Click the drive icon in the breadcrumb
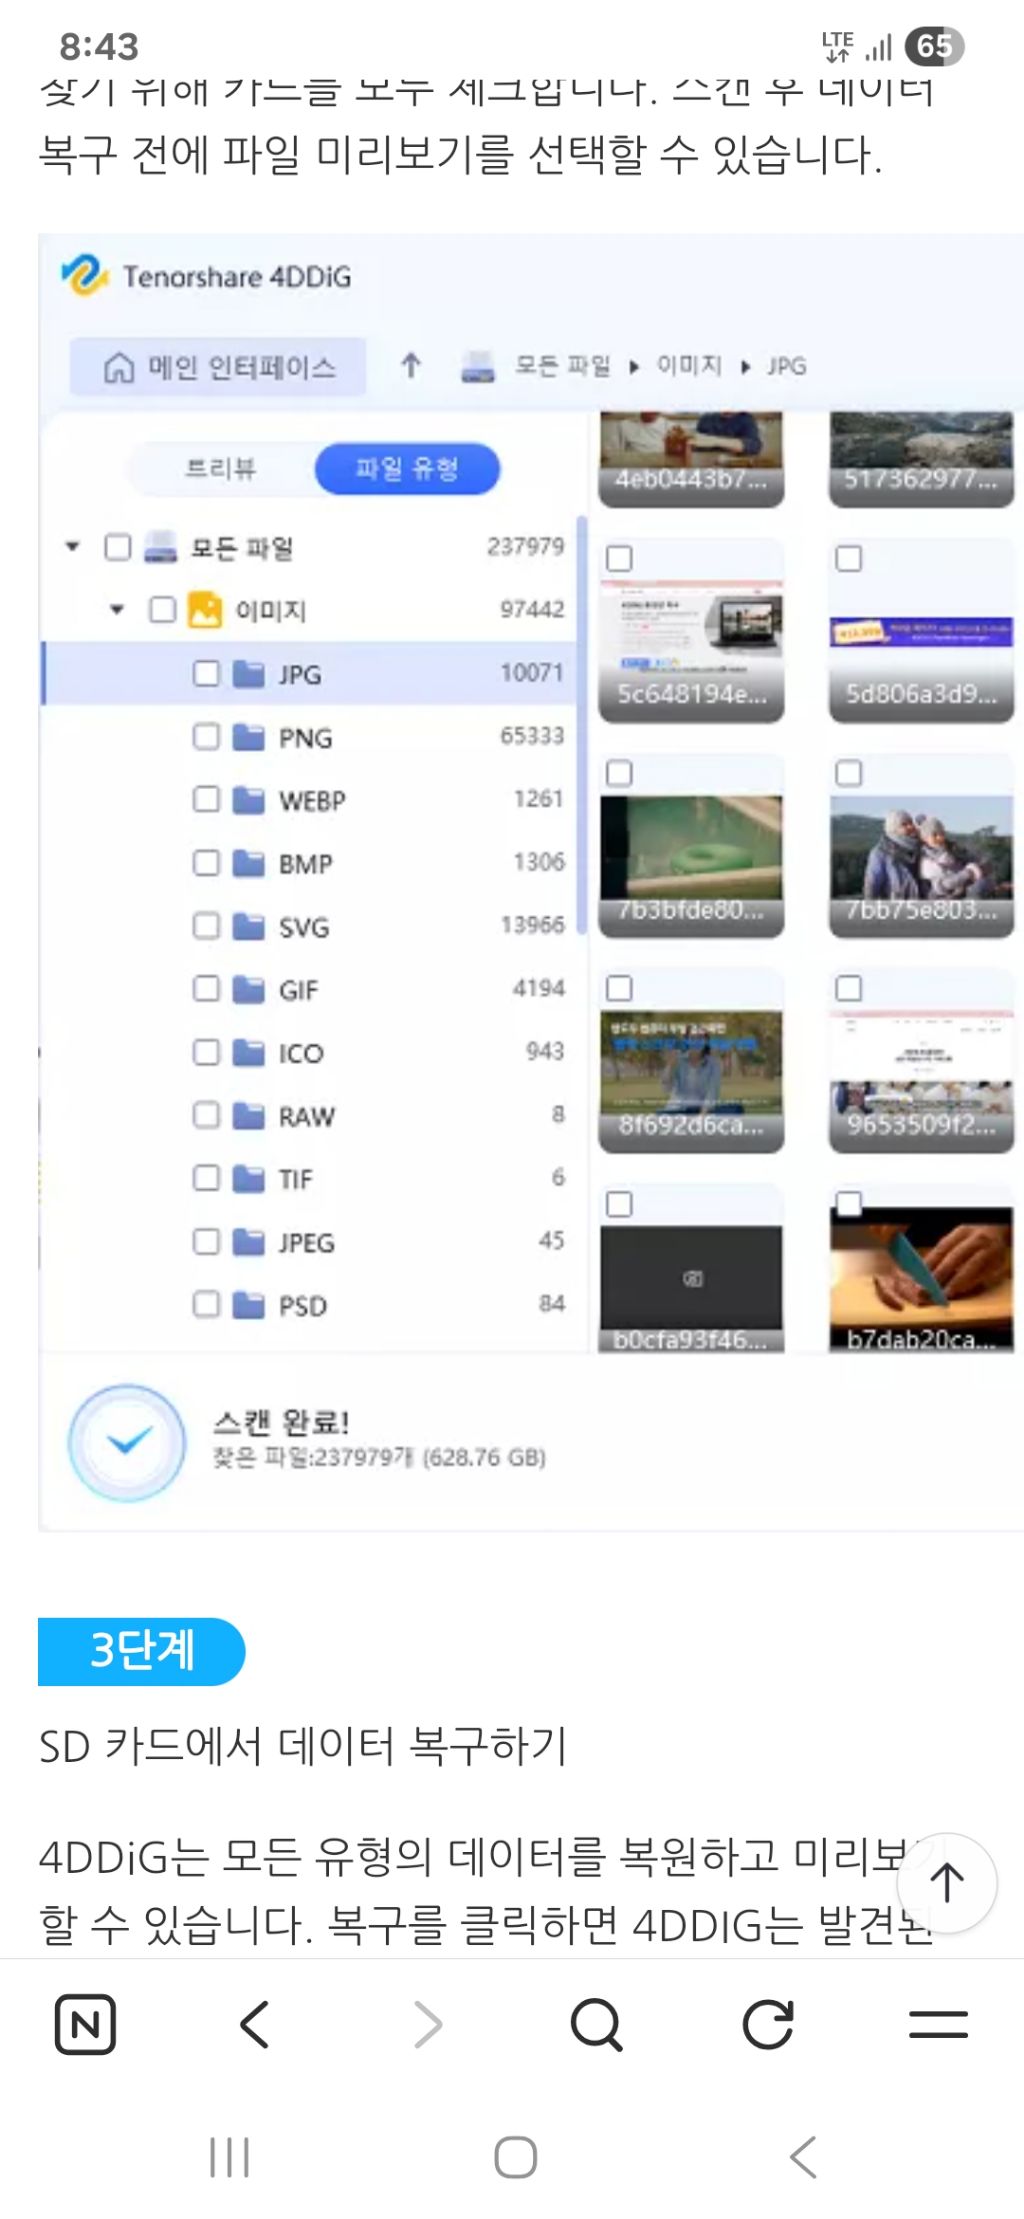The width and height of the screenshot is (1024, 2219). click(478, 367)
